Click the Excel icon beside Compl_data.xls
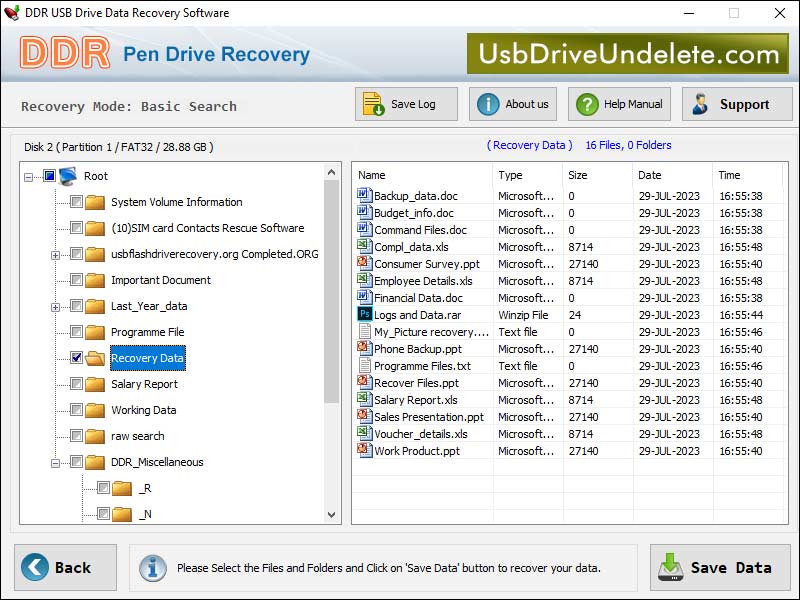800x600 pixels. (x=364, y=246)
